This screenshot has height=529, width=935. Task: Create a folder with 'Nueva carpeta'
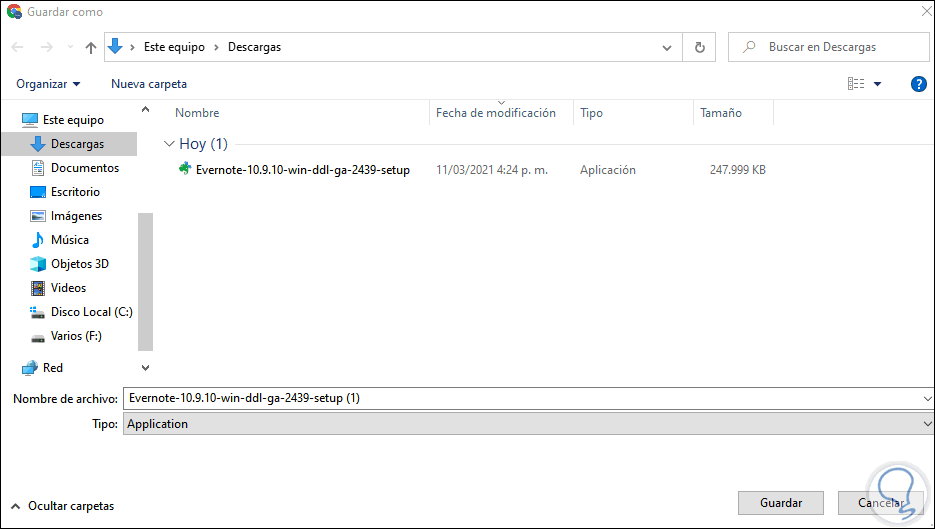coord(149,84)
